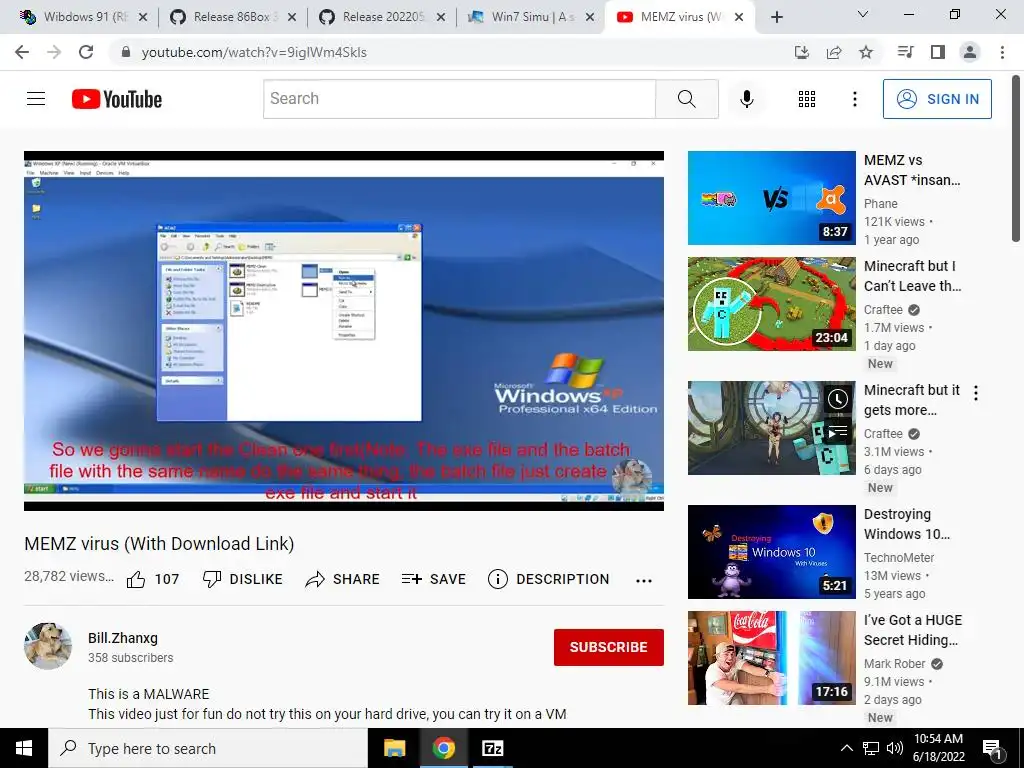Open the taskbar volume speaker icon

895,748
